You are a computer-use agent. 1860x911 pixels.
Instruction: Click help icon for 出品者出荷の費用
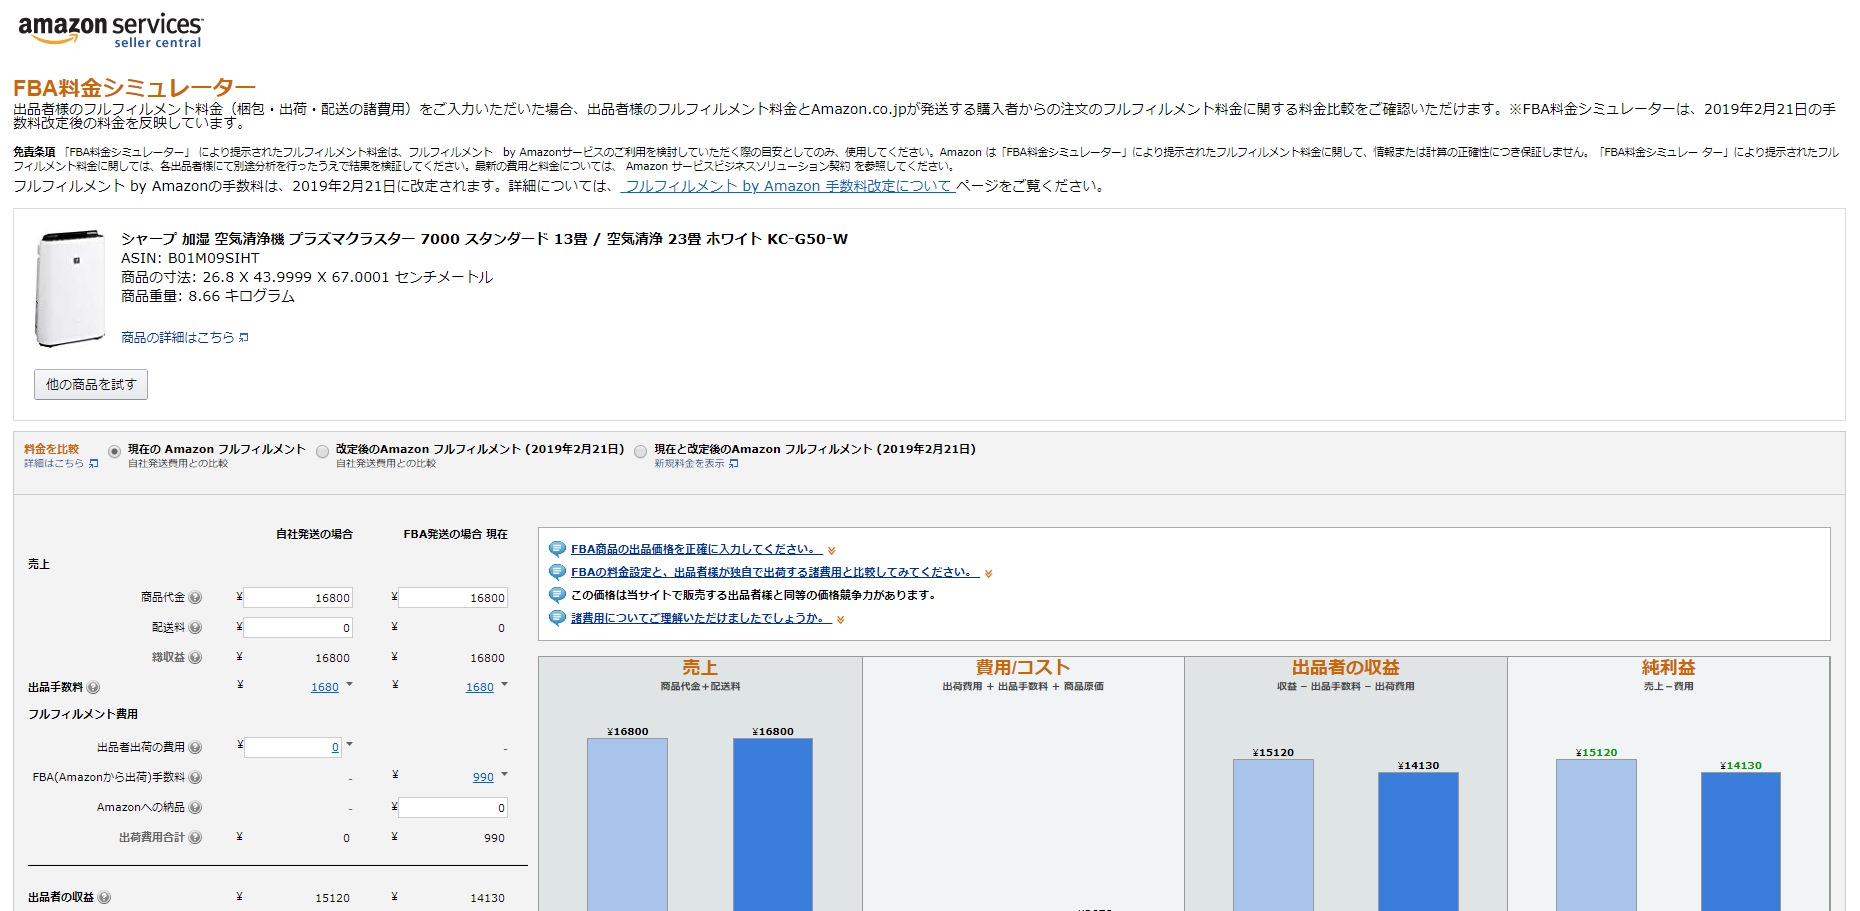point(195,748)
